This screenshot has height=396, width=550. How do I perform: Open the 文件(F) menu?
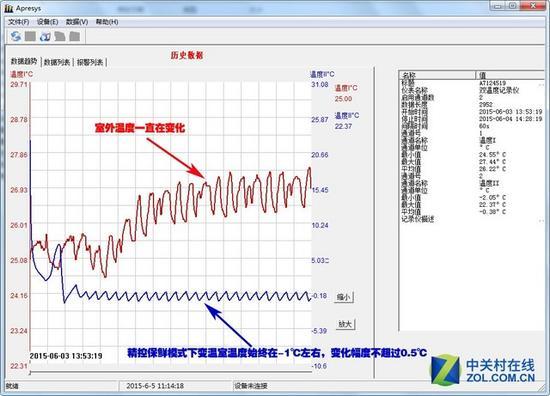point(19,22)
